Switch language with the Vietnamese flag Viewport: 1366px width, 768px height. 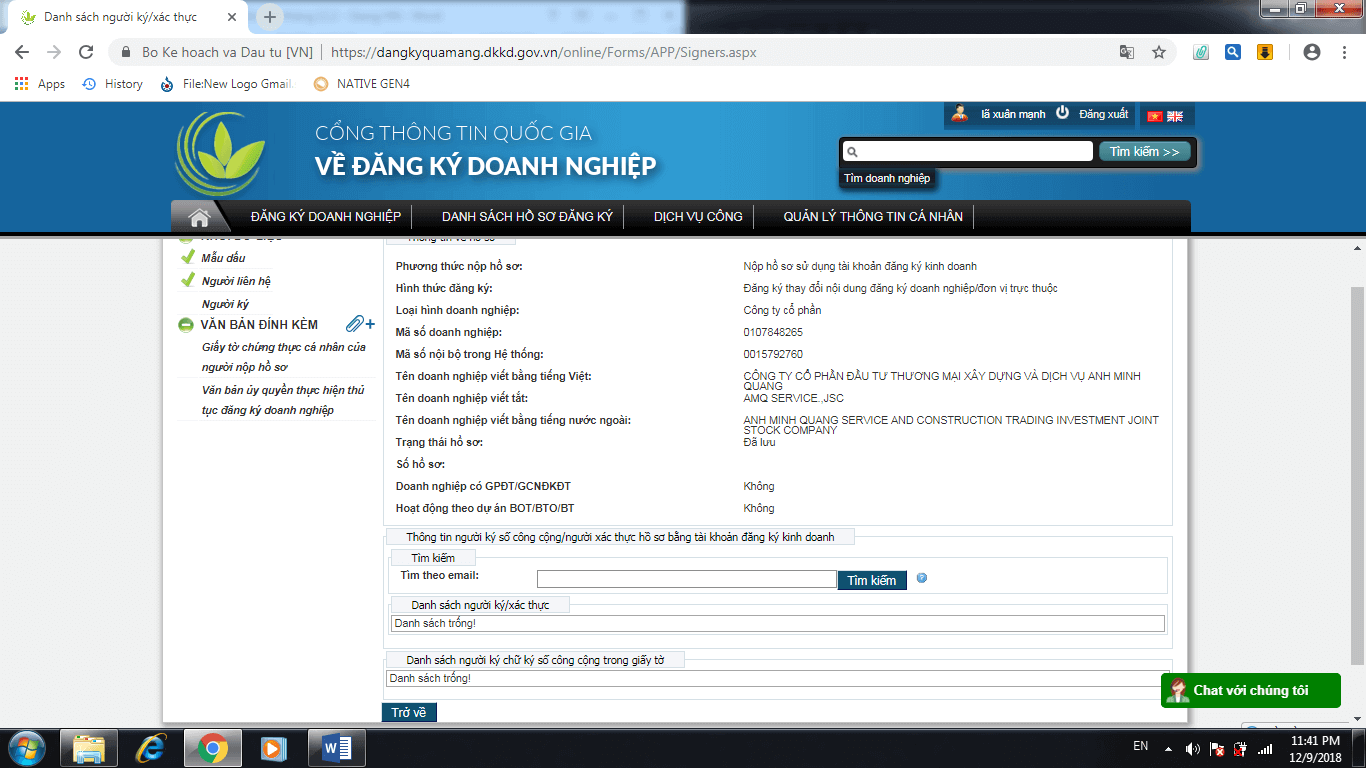1155,116
